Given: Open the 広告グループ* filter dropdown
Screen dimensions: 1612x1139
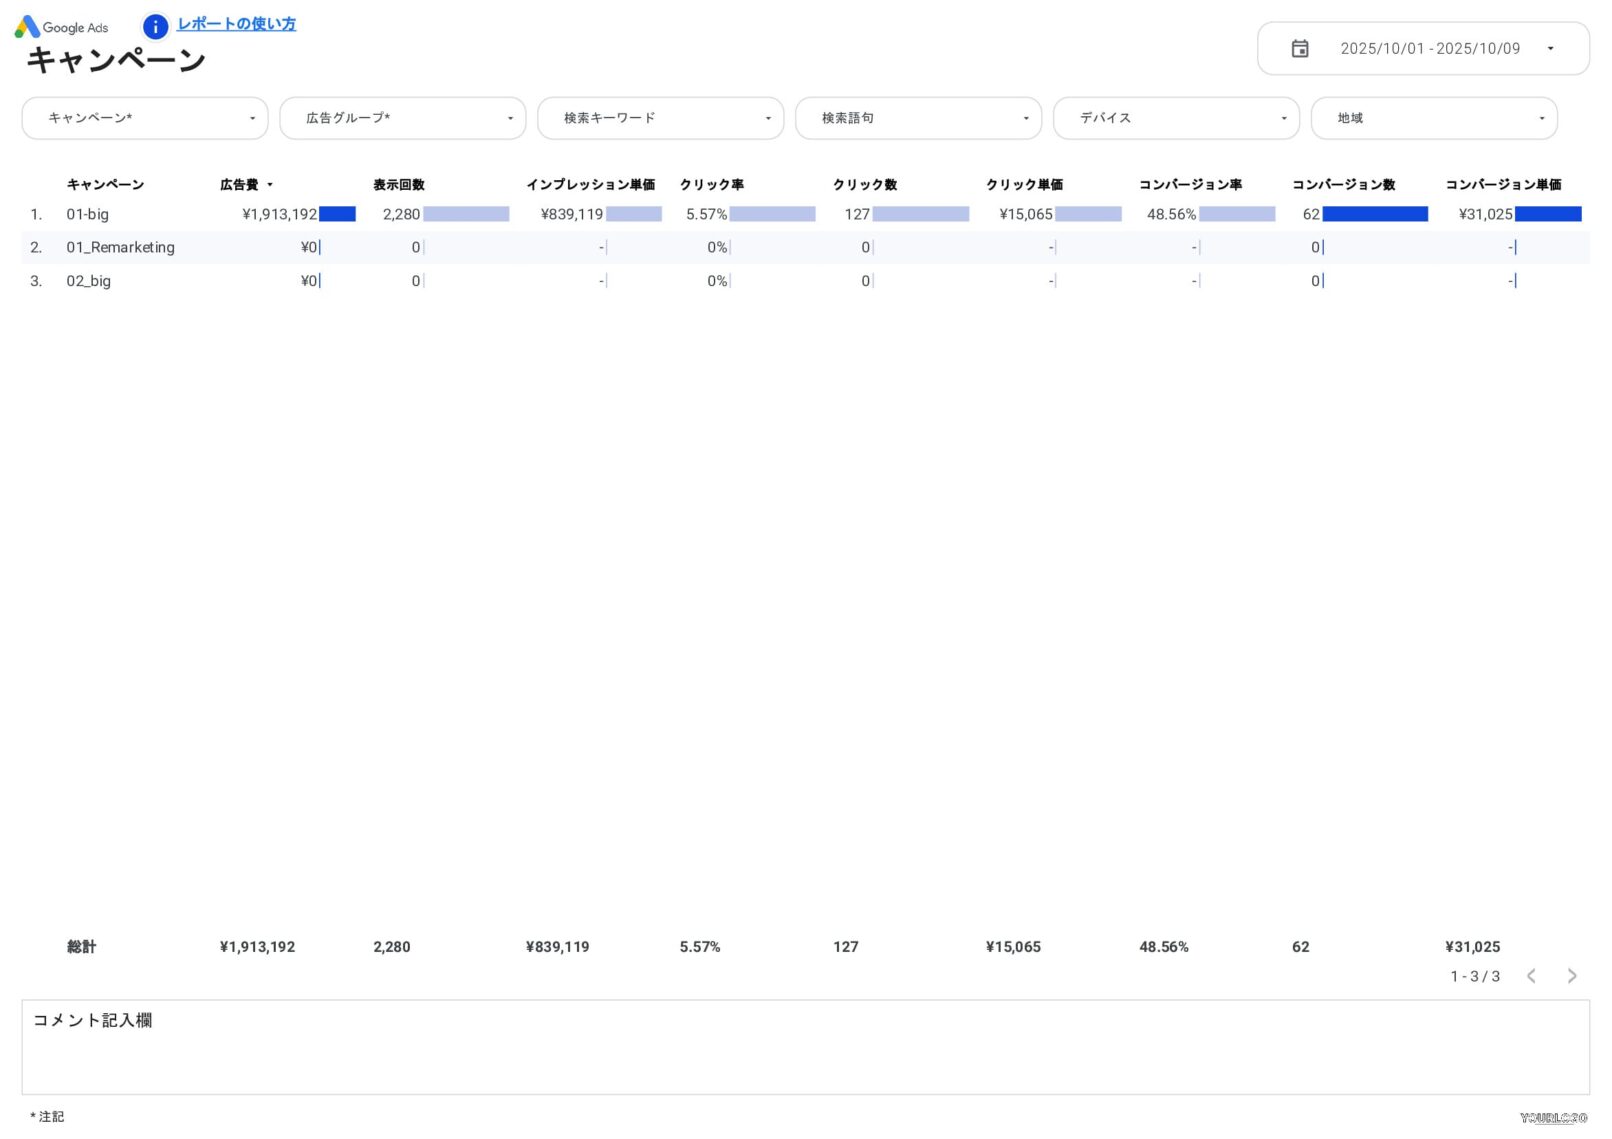Looking at the screenshot, I should click(x=402, y=118).
